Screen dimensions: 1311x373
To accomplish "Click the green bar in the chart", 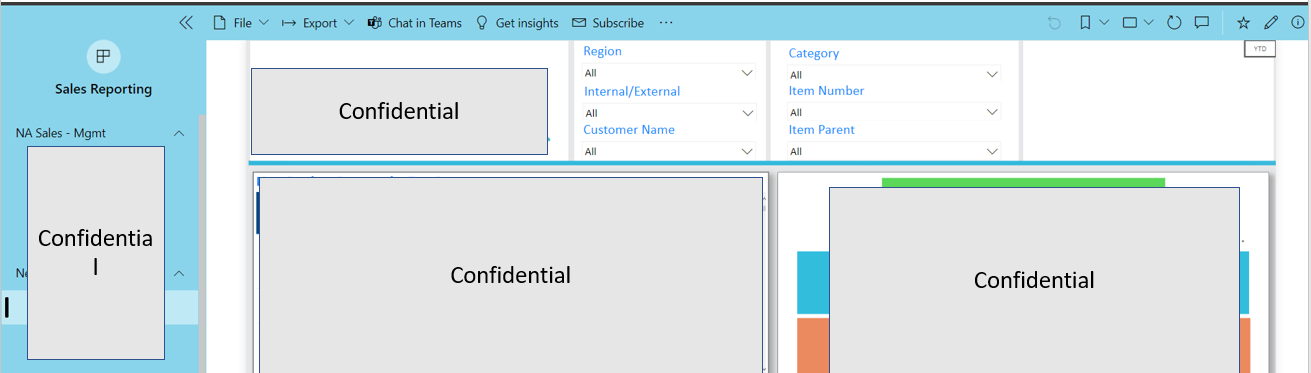I will point(1023,182).
